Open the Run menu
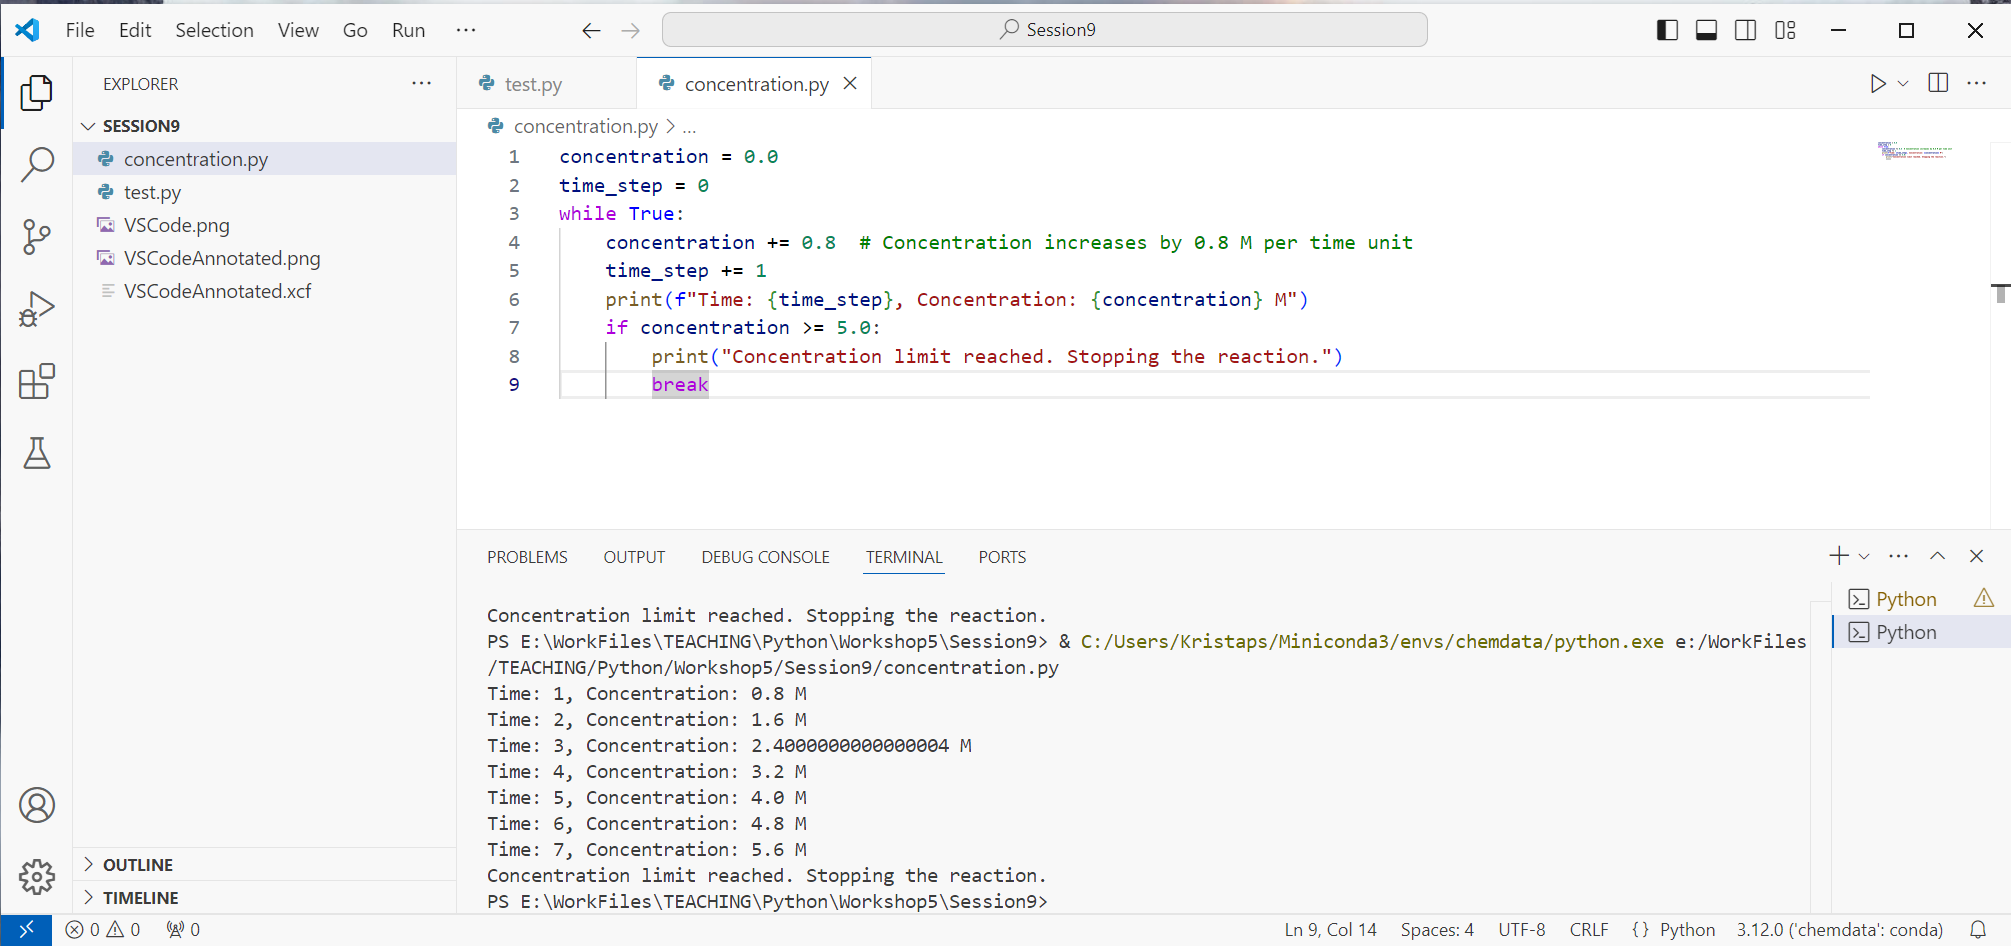Screen dimensions: 2011x946 point(409,30)
